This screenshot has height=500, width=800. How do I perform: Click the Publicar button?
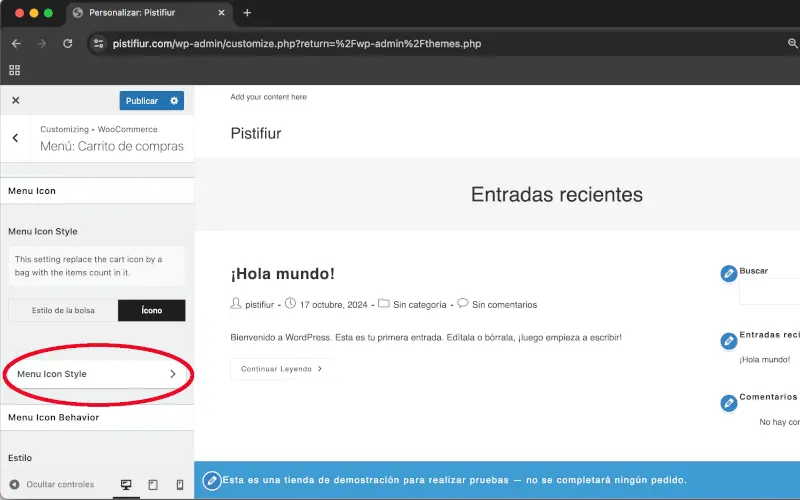pos(142,101)
